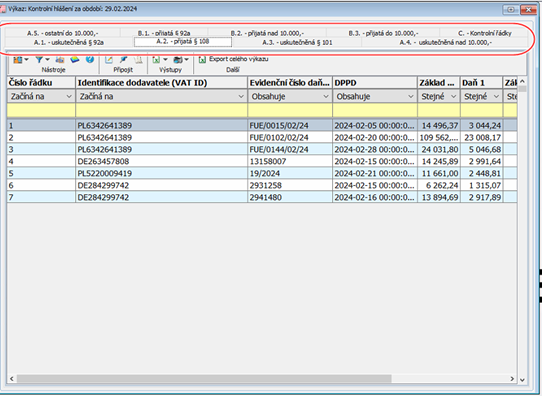Click the chart icon in Nástroje group
Image resolution: width=542 pixels, height=396 pixels.
60,60
